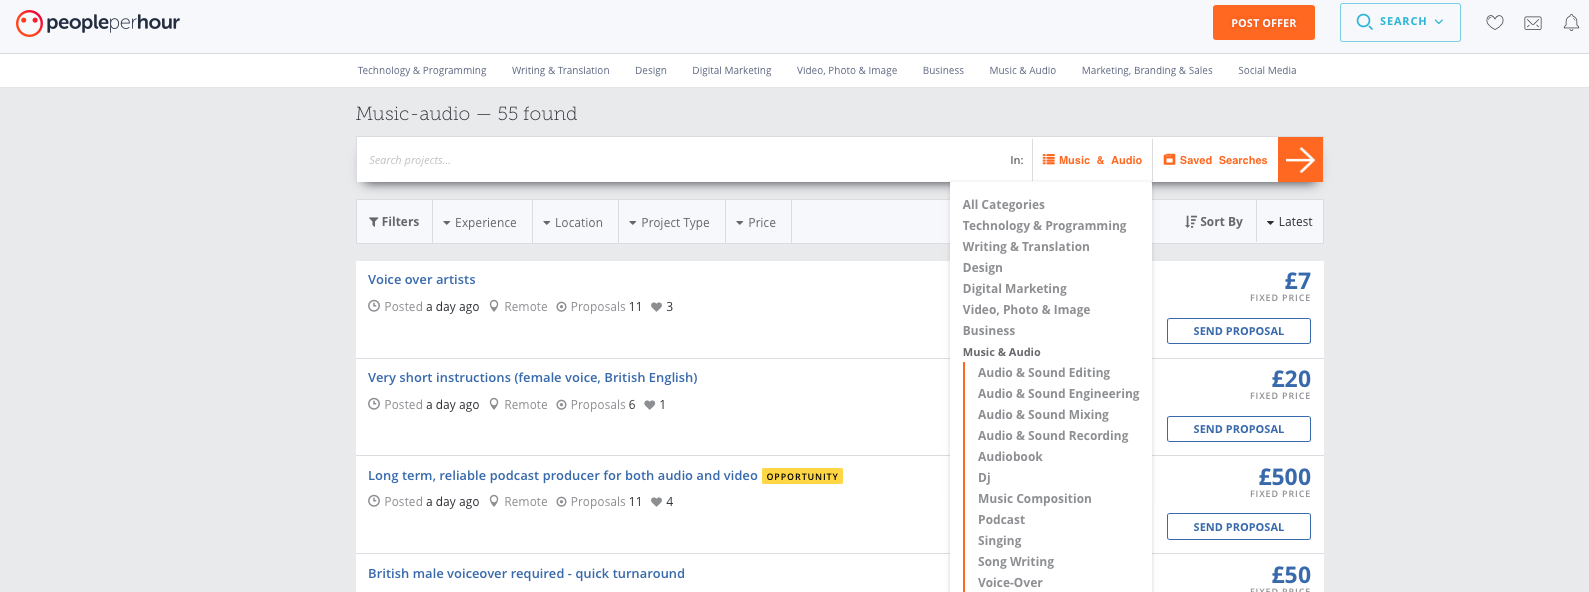Click the Saved Searches icon
The image size is (1589, 592).
pyautogui.click(x=1169, y=160)
